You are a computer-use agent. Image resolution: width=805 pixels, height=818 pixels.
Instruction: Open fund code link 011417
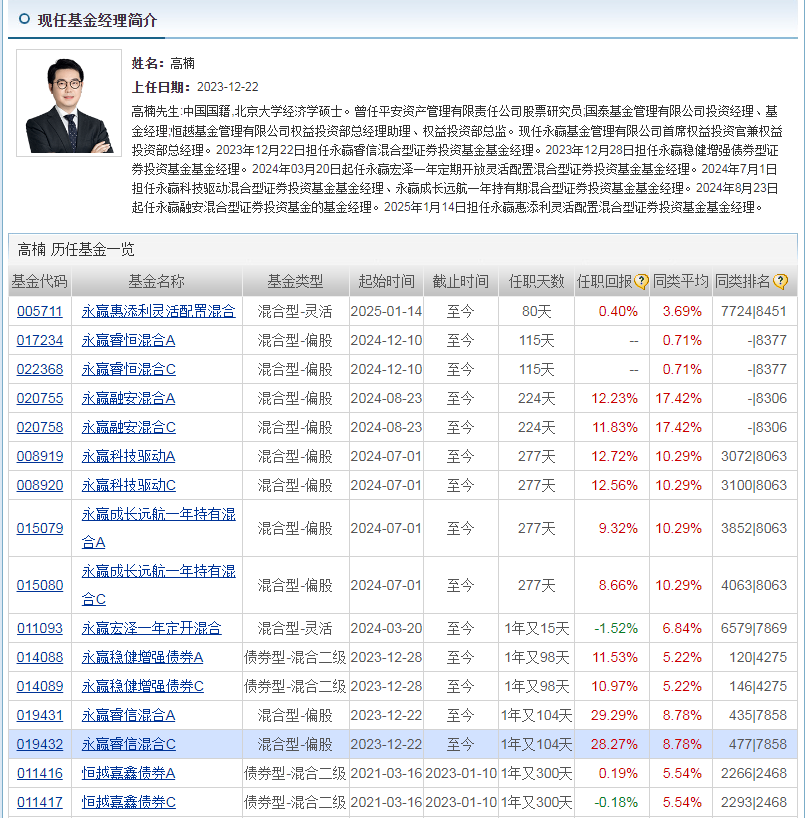click(40, 802)
